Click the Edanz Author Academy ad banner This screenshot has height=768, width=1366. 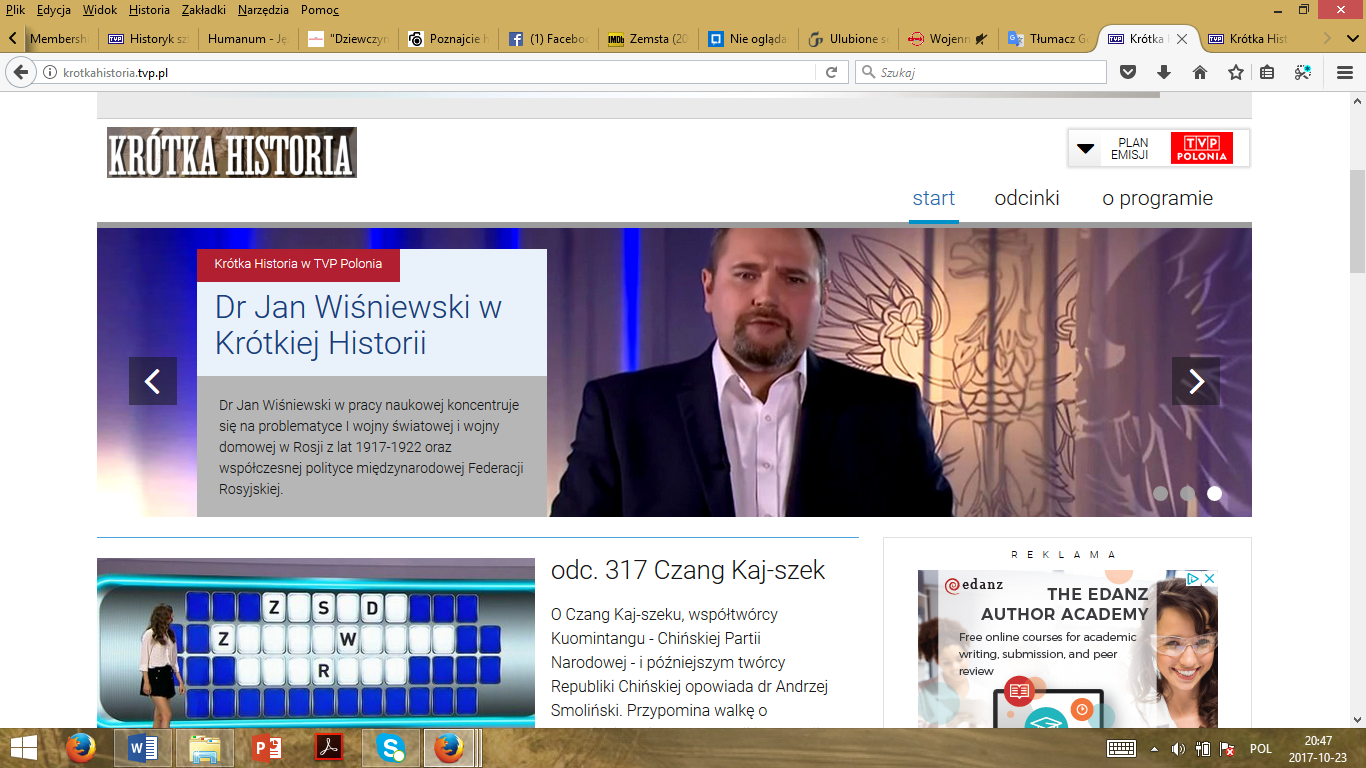point(1068,649)
